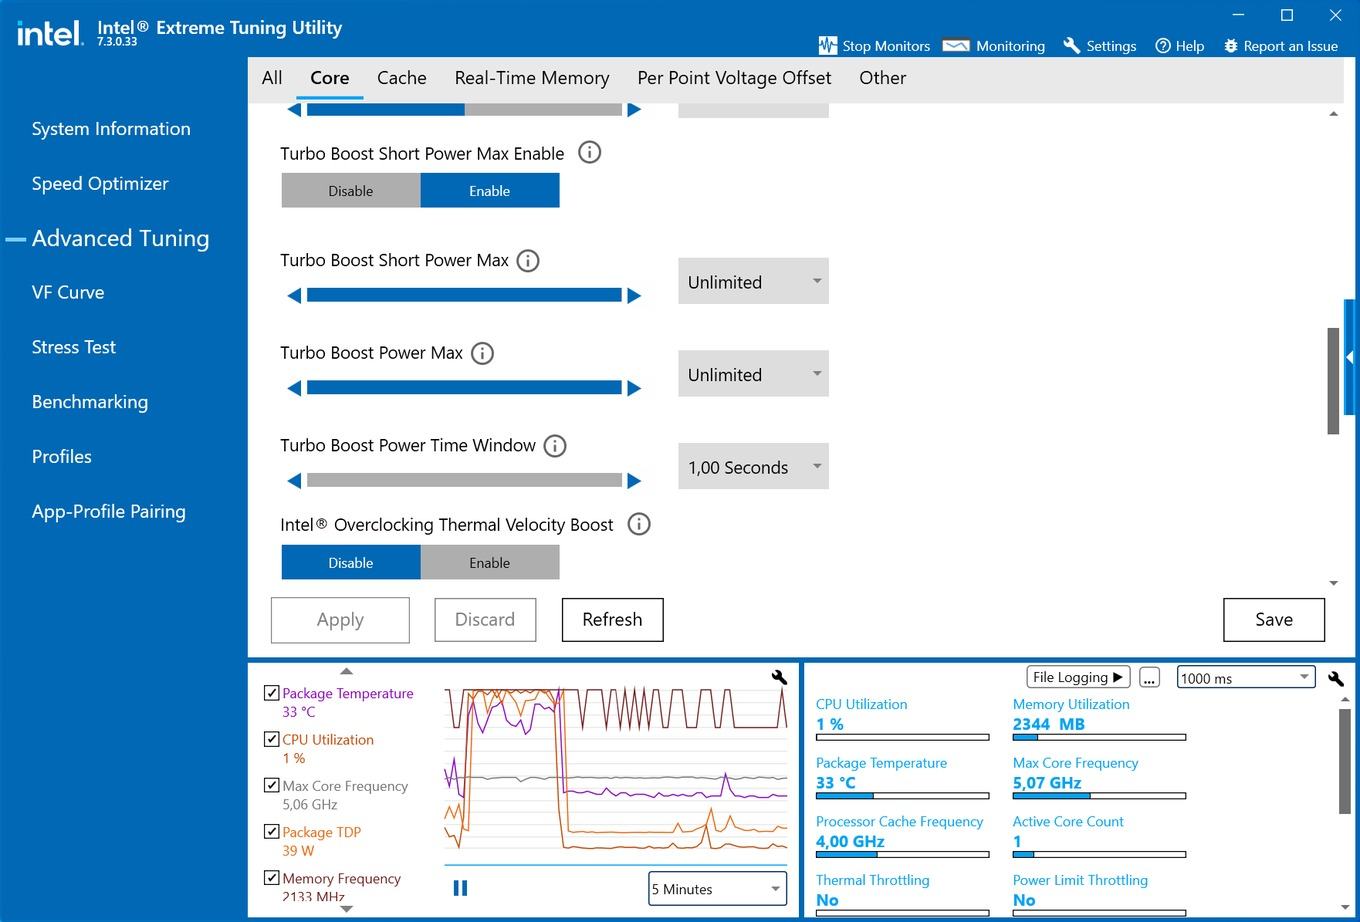This screenshot has width=1360, height=922.
Task: Decrease Turbo Boost Short Power Max with left arrow
Action: 294,296
